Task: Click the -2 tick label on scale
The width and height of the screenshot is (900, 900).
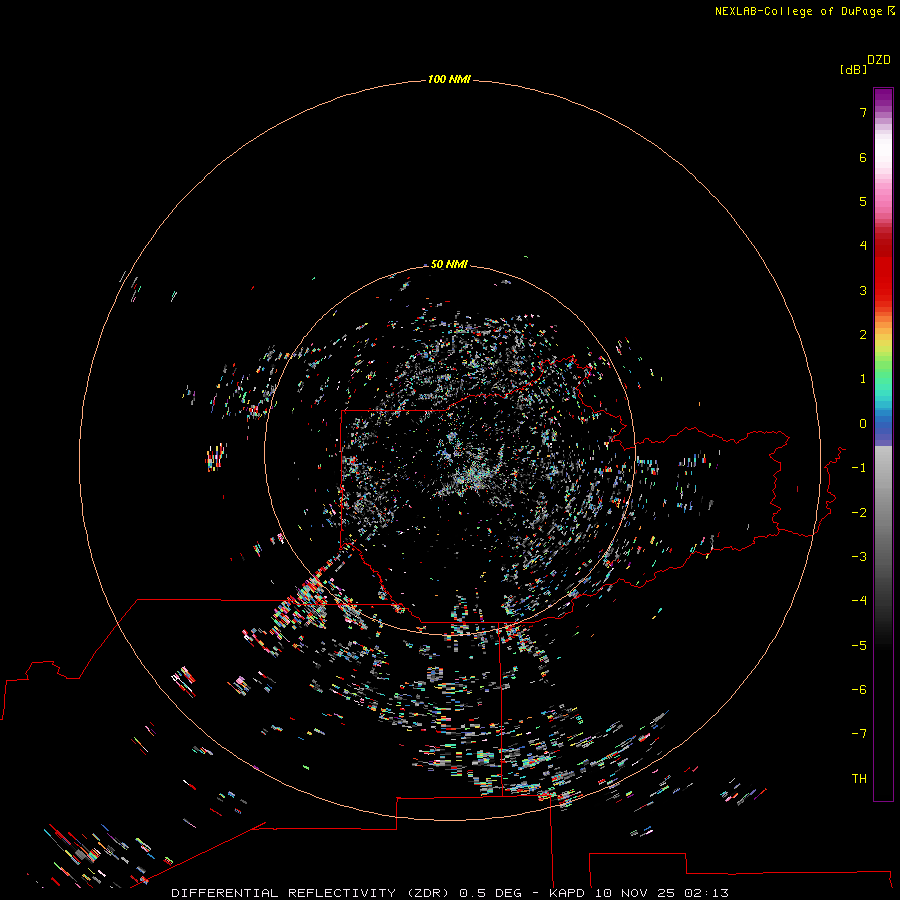Action: click(859, 513)
